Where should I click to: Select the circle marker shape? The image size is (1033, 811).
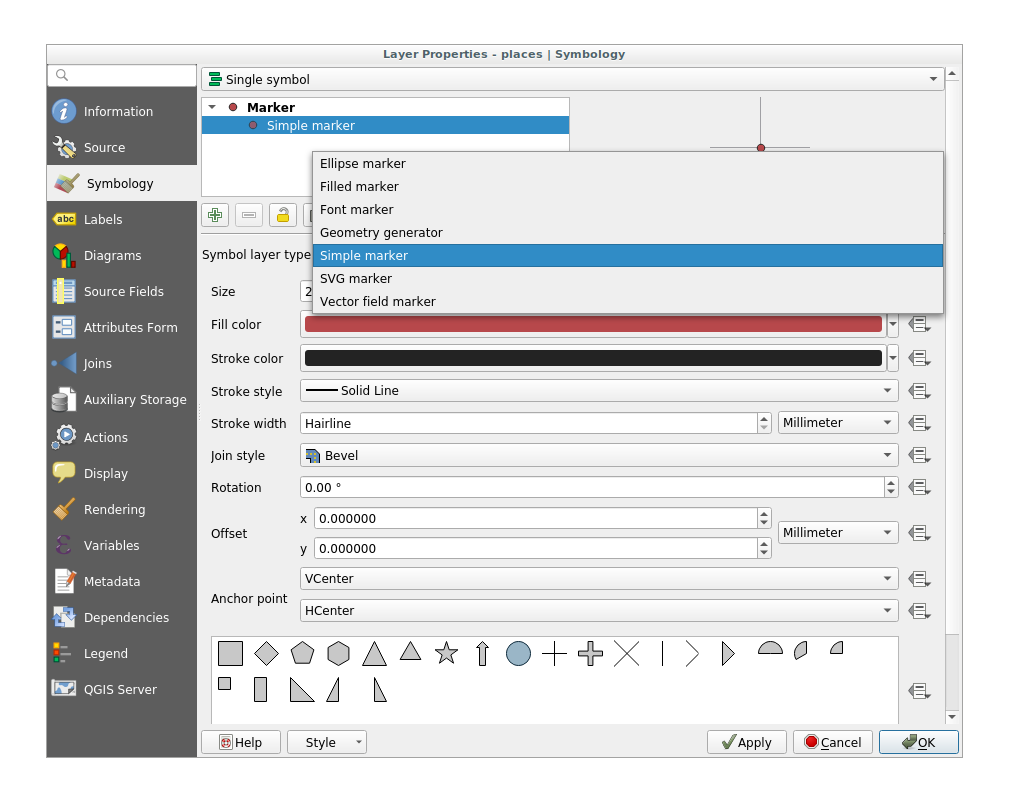pyautogui.click(x=518, y=654)
